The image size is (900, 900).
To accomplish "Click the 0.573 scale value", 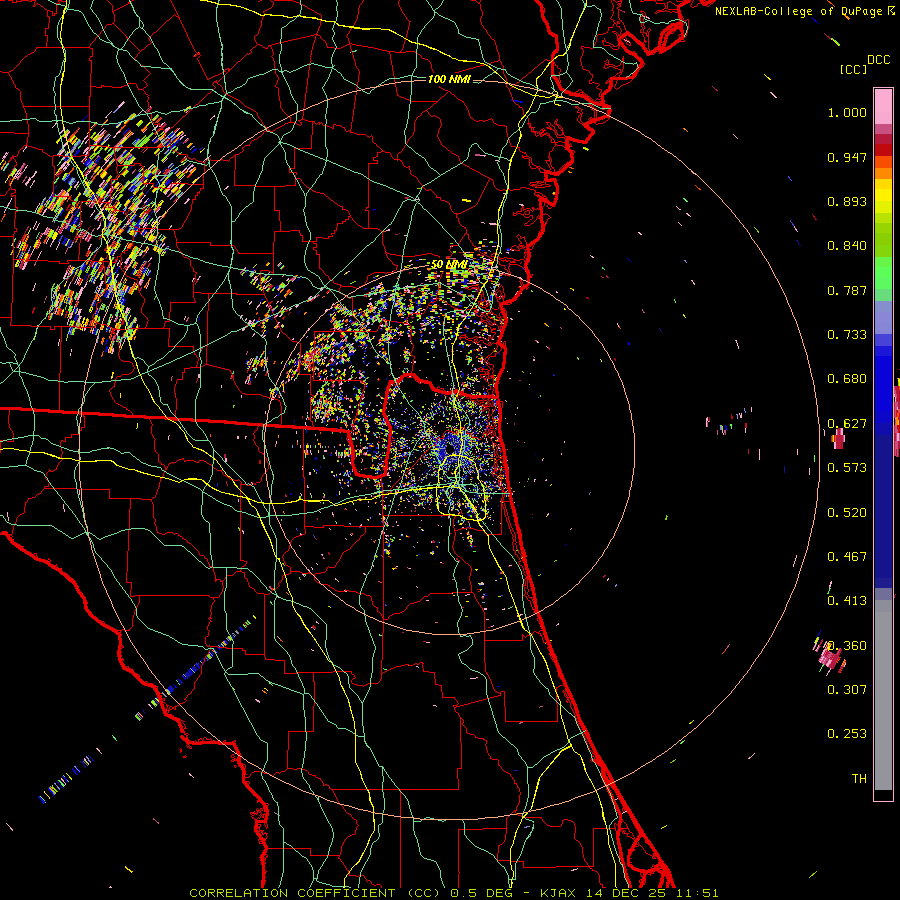I will coord(847,468).
